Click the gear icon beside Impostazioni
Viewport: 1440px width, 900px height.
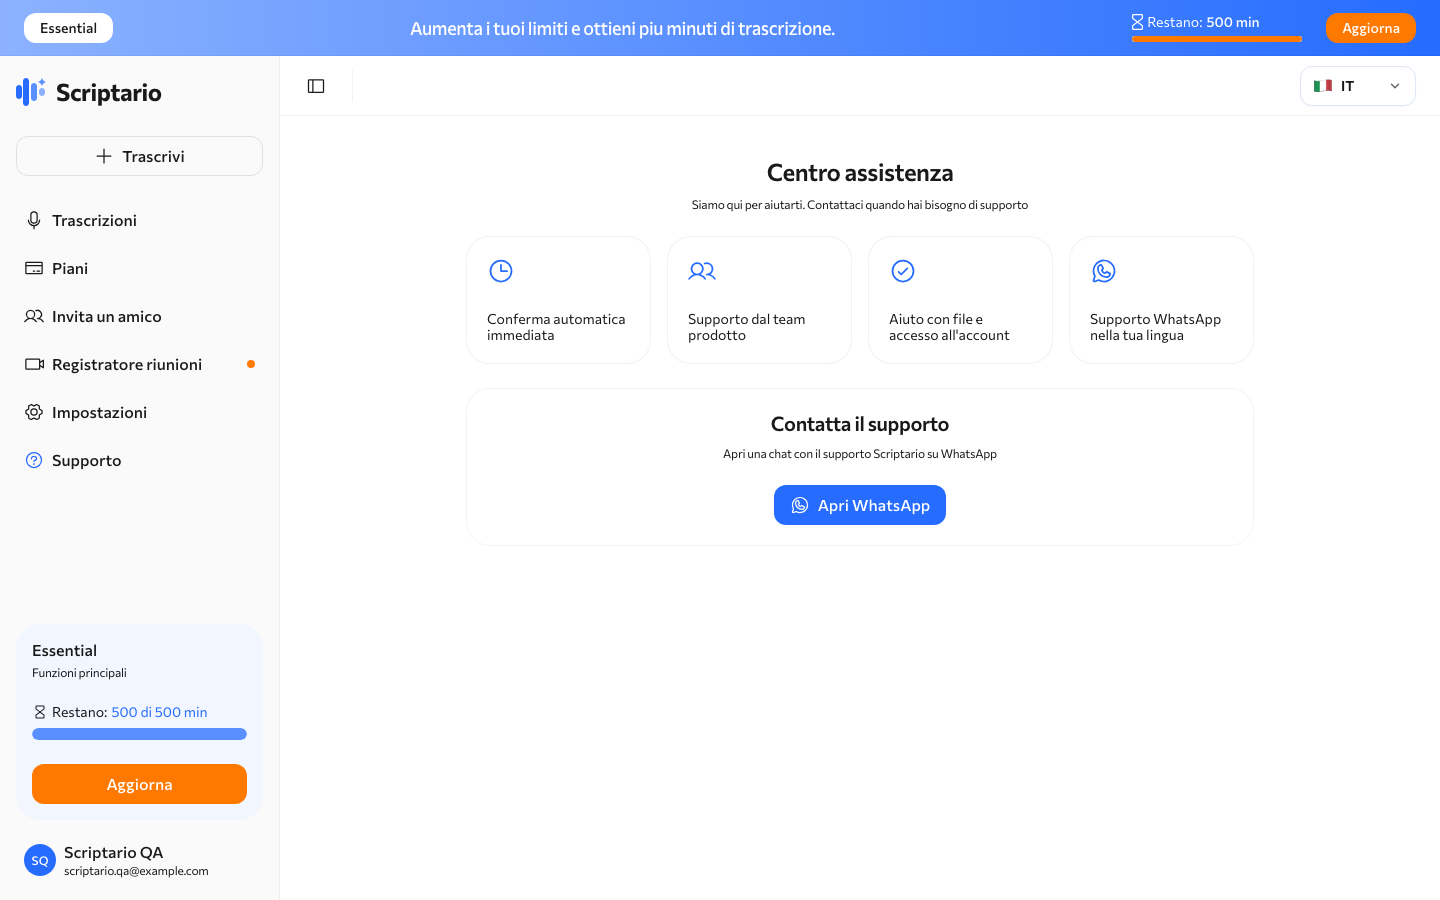(x=34, y=412)
